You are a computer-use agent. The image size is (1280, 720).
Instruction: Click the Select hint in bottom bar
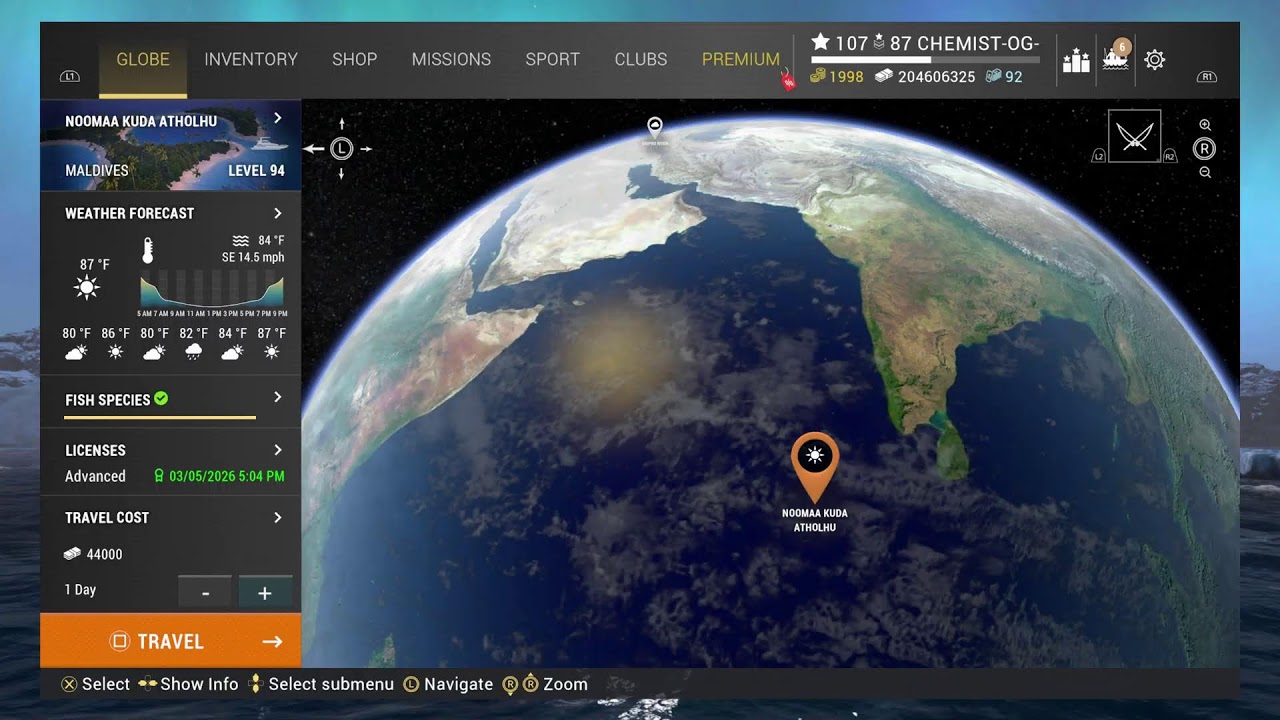[96, 684]
